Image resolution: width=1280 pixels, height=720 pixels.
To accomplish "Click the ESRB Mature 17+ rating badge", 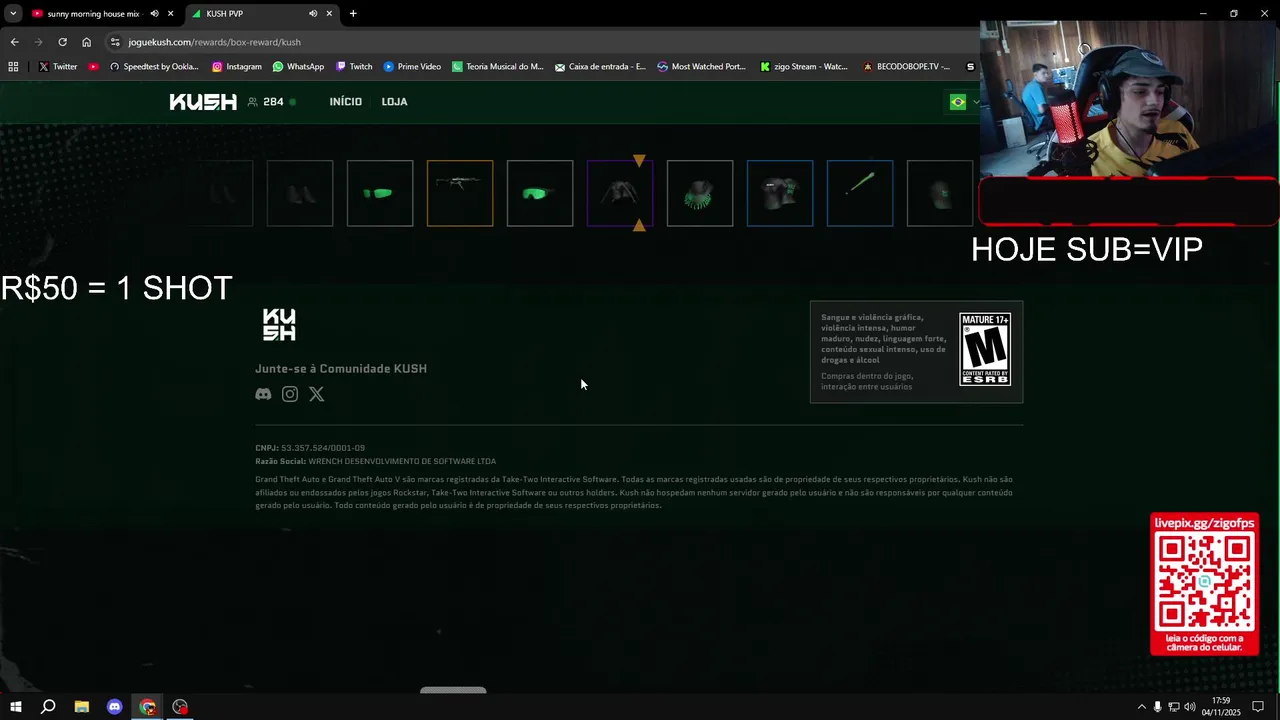I will click(x=985, y=349).
